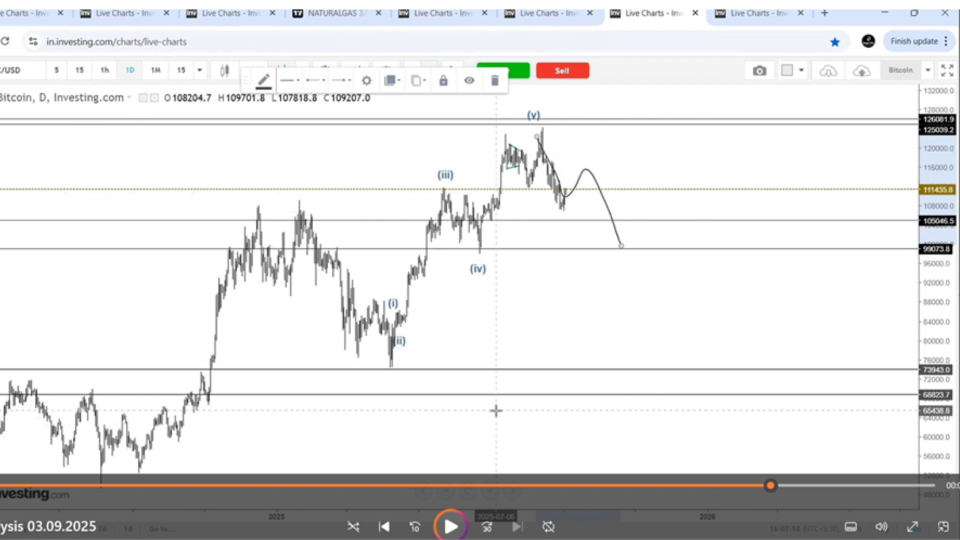The image size is (960, 540).
Task: Enter fullscreen chart mode with the expand-arrows icon
Action: 948,71
